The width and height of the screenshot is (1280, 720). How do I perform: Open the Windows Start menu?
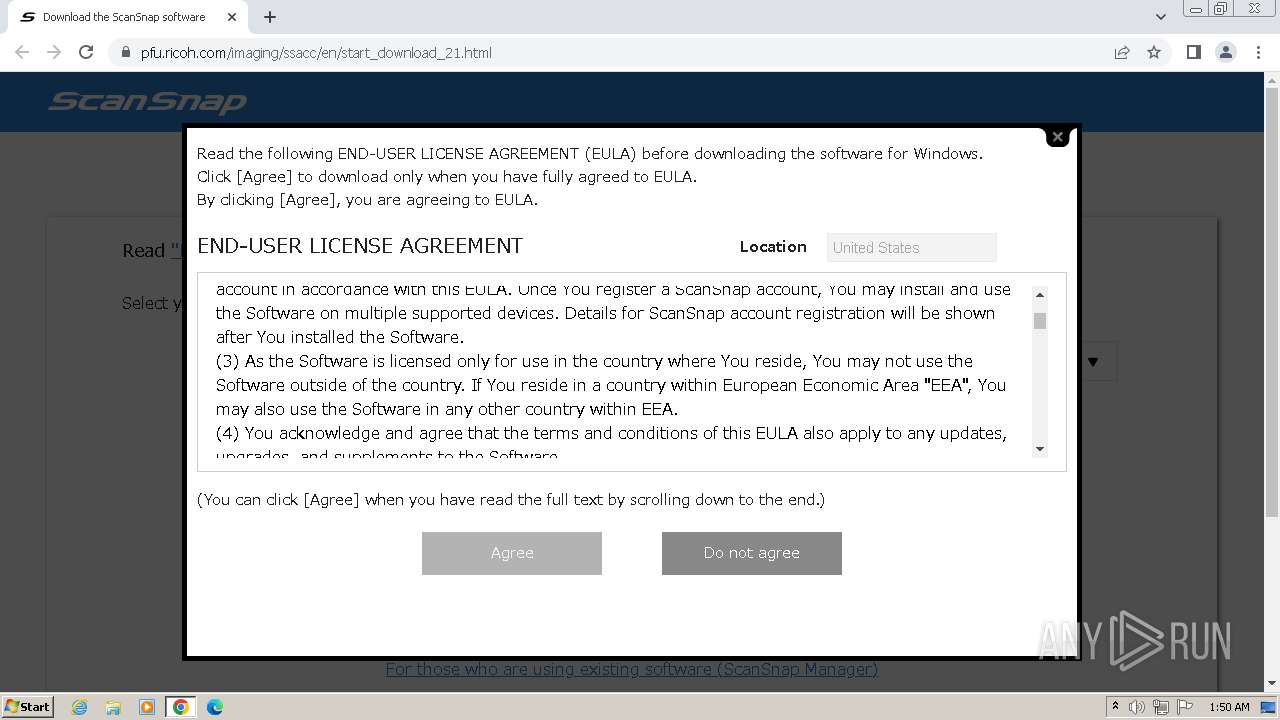pos(27,706)
